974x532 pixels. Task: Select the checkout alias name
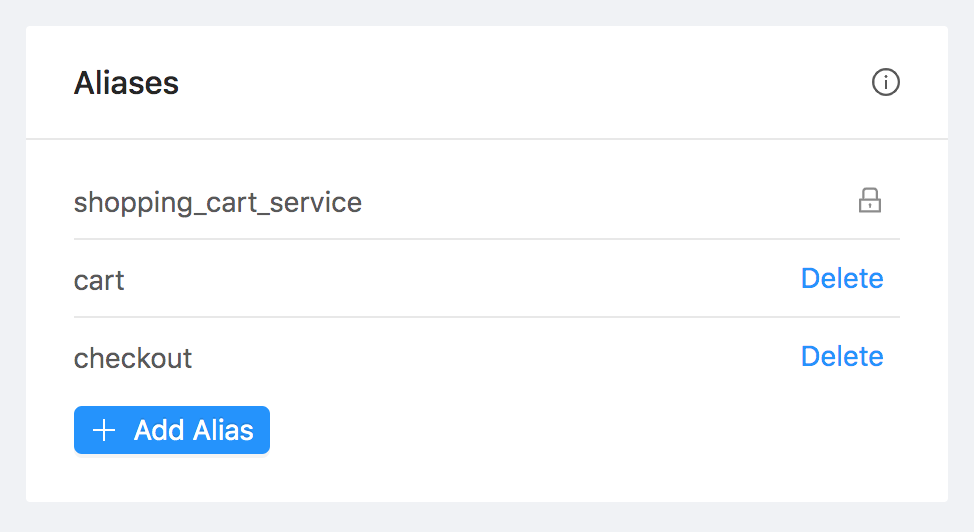tap(133, 358)
